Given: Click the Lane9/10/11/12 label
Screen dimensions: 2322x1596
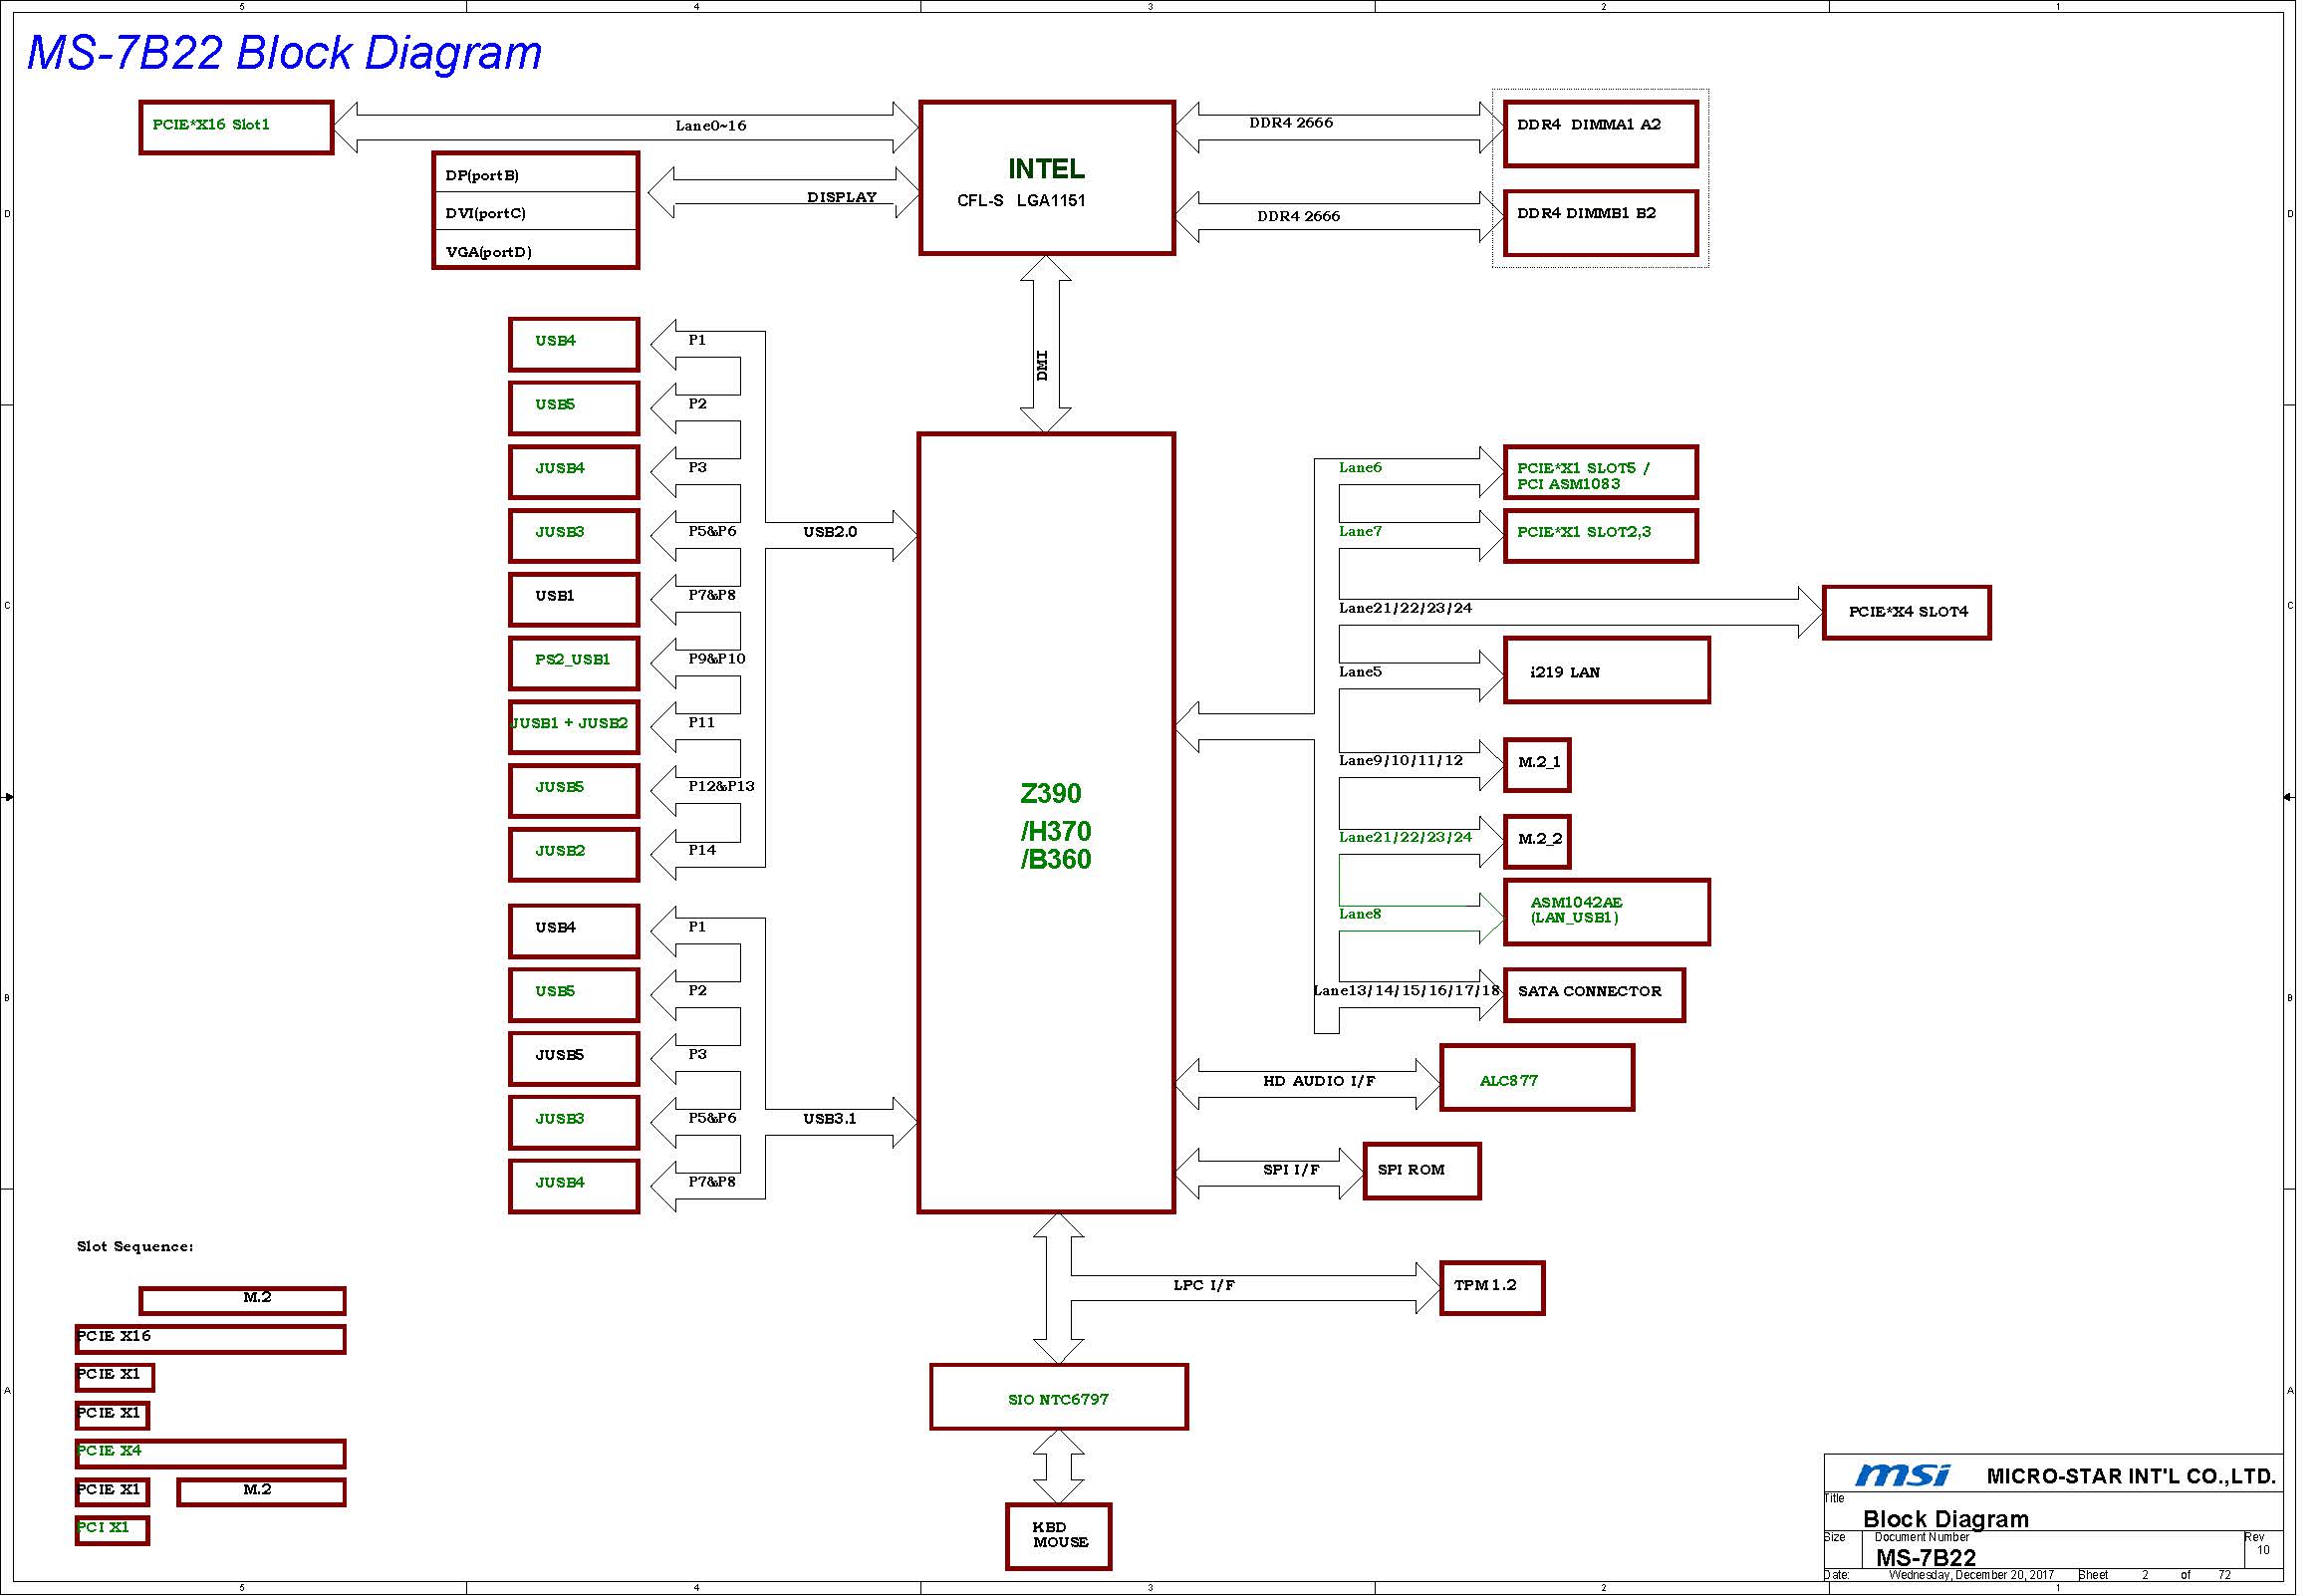Looking at the screenshot, I should (1401, 760).
